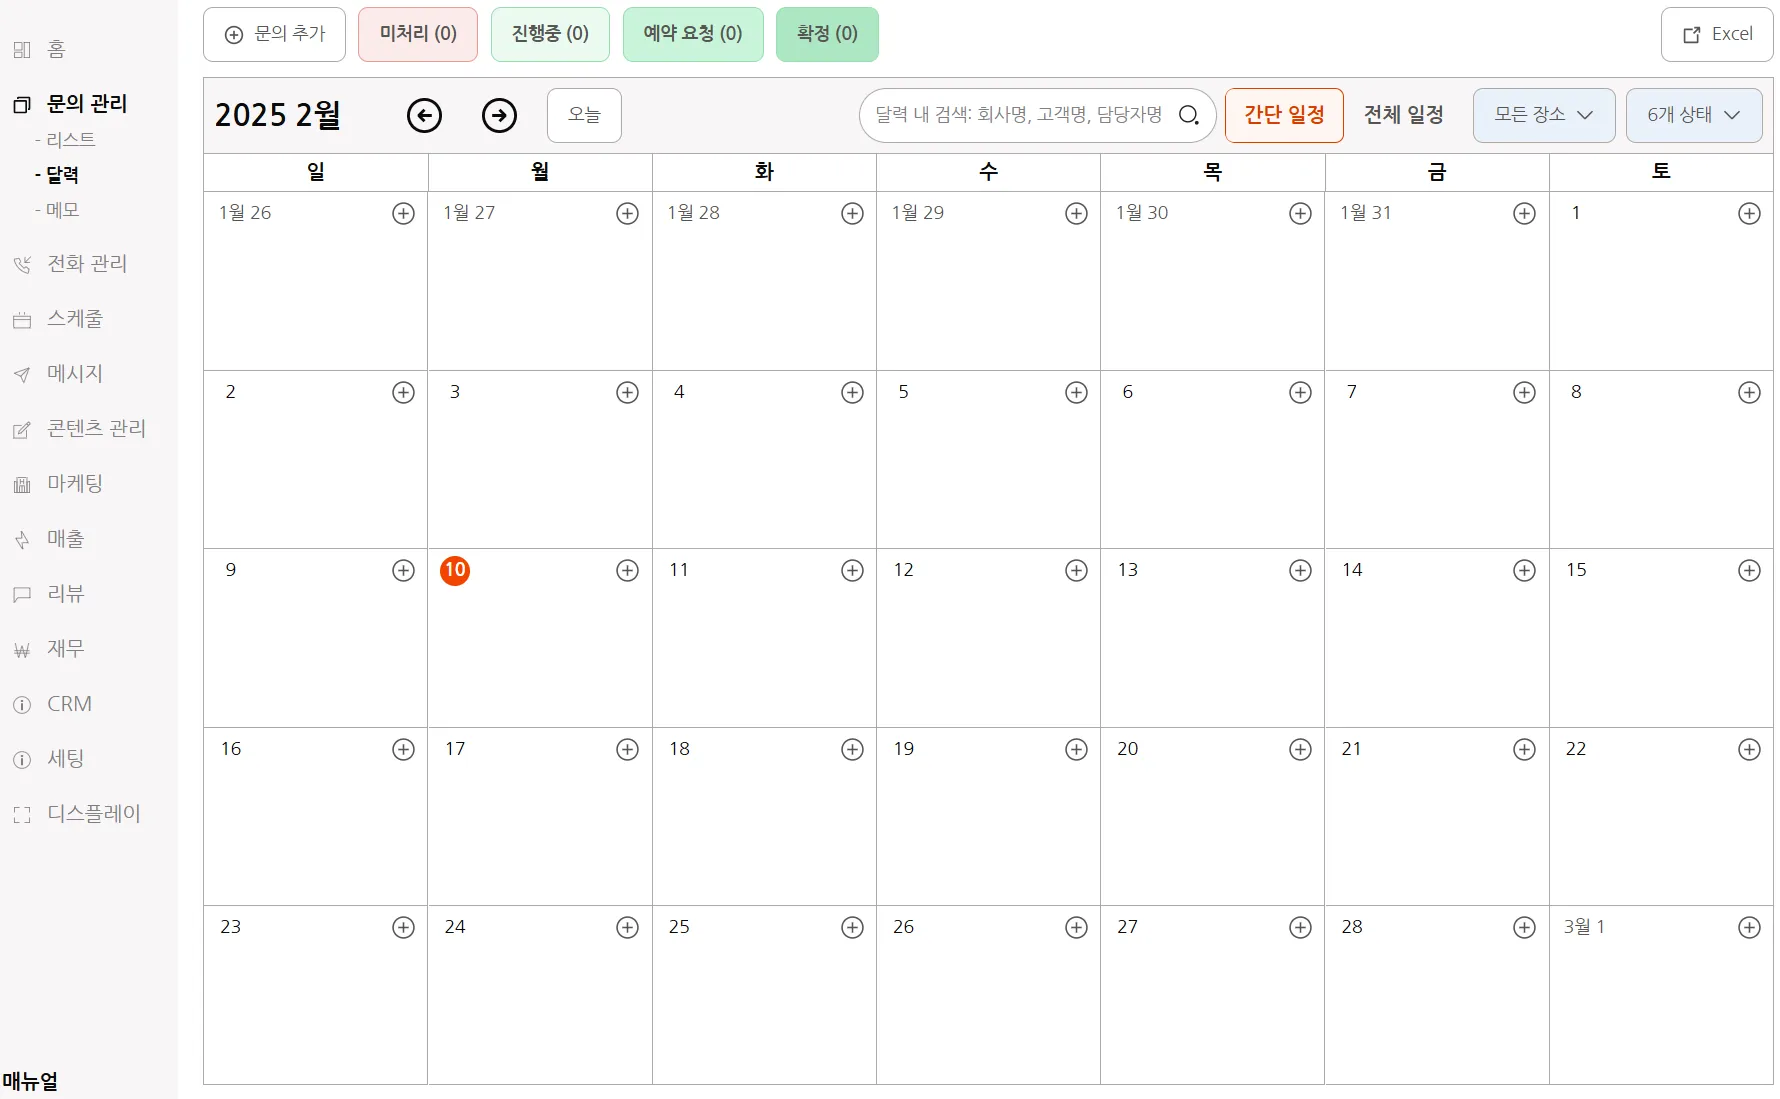1780x1099 pixels.
Task: Open the 리스트 submenu item
Action: (x=70, y=140)
